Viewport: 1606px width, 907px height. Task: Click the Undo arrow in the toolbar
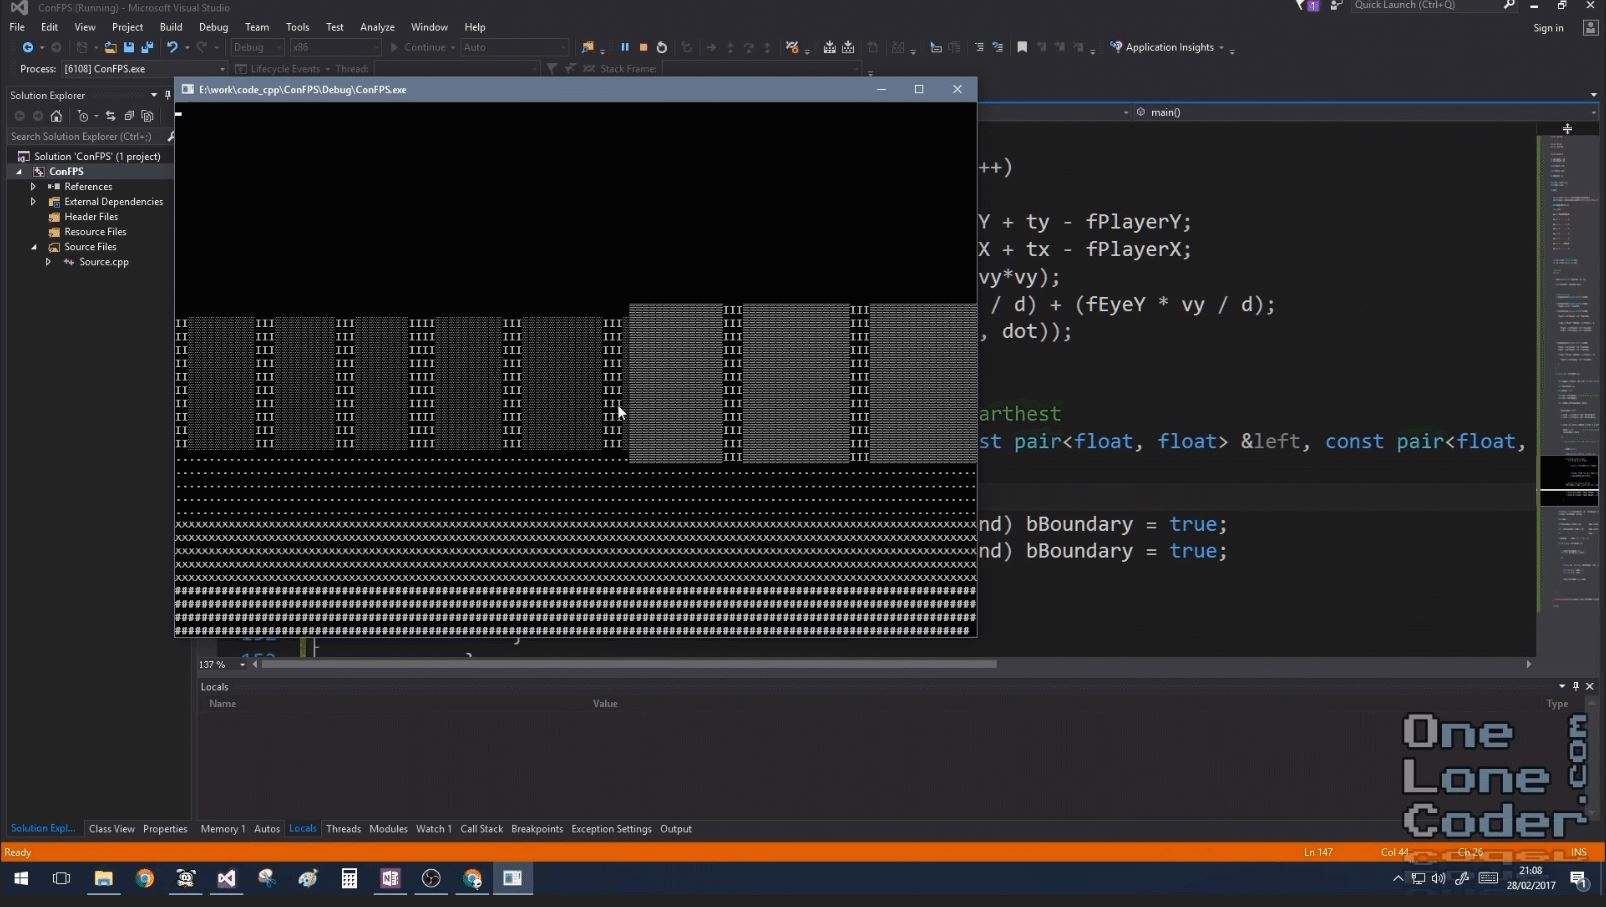(x=172, y=47)
